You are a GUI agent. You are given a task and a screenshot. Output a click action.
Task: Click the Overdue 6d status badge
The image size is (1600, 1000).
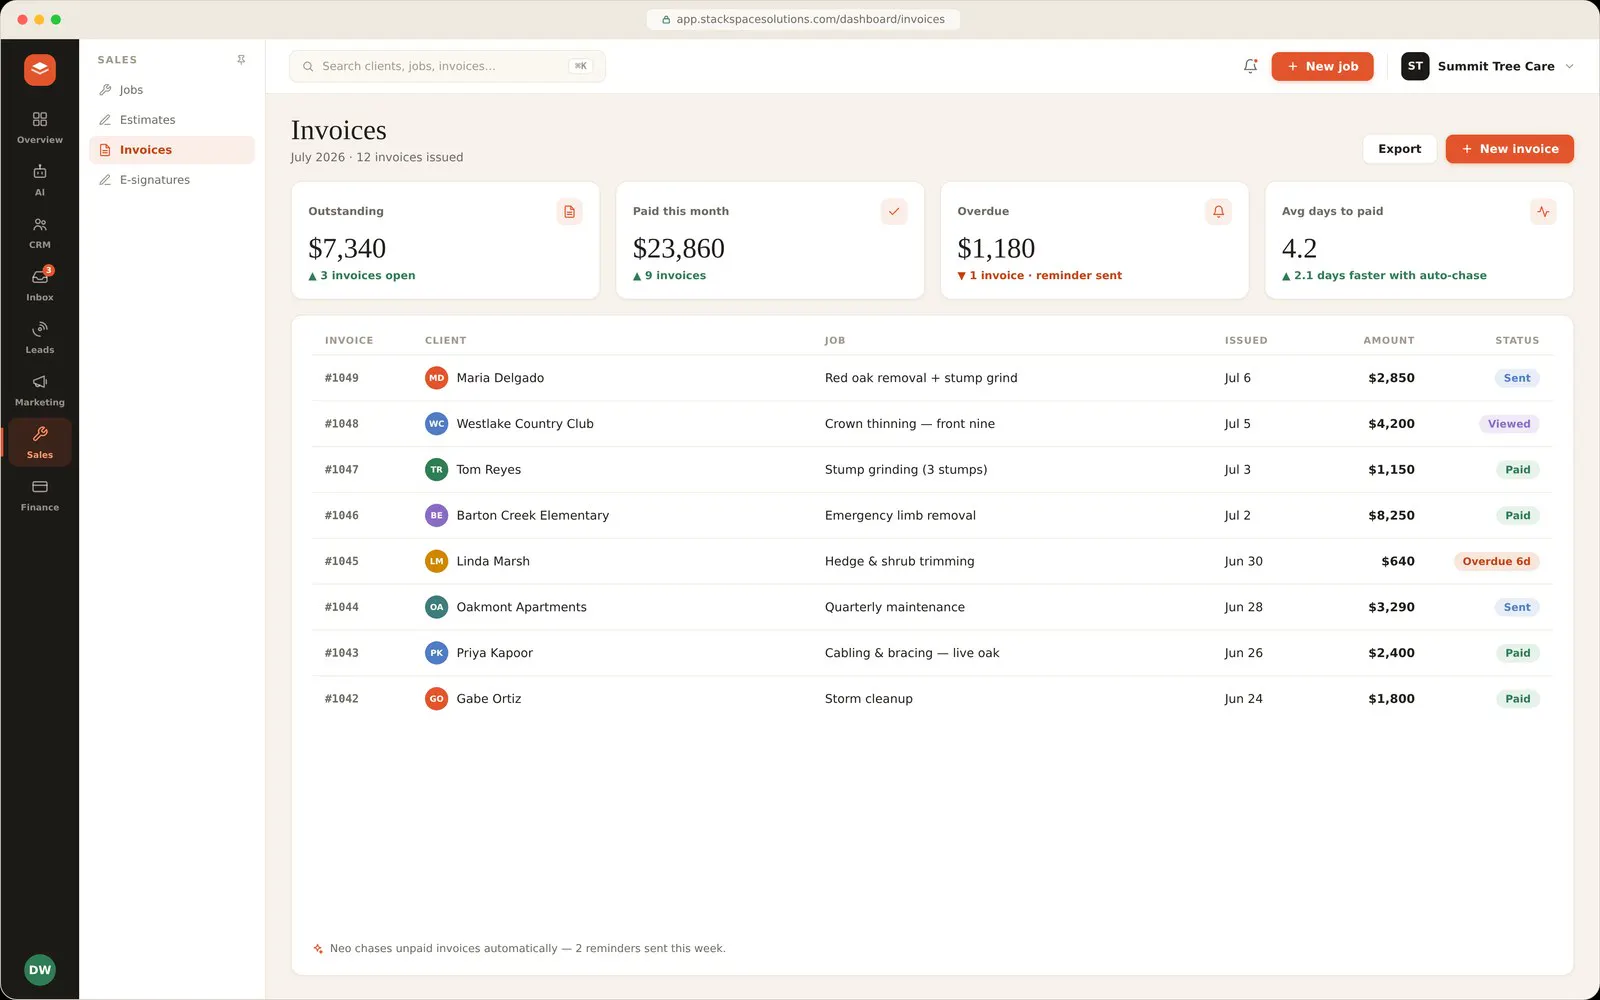(x=1496, y=561)
